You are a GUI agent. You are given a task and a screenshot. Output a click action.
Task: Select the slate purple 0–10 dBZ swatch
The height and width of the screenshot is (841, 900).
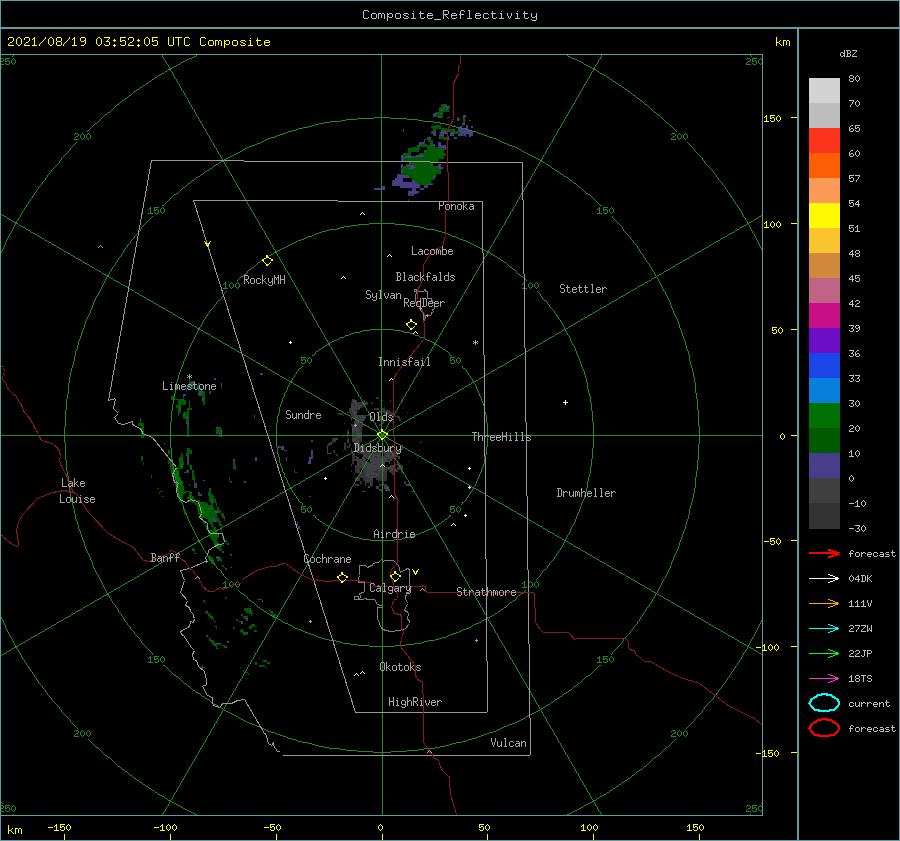click(x=824, y=466)
